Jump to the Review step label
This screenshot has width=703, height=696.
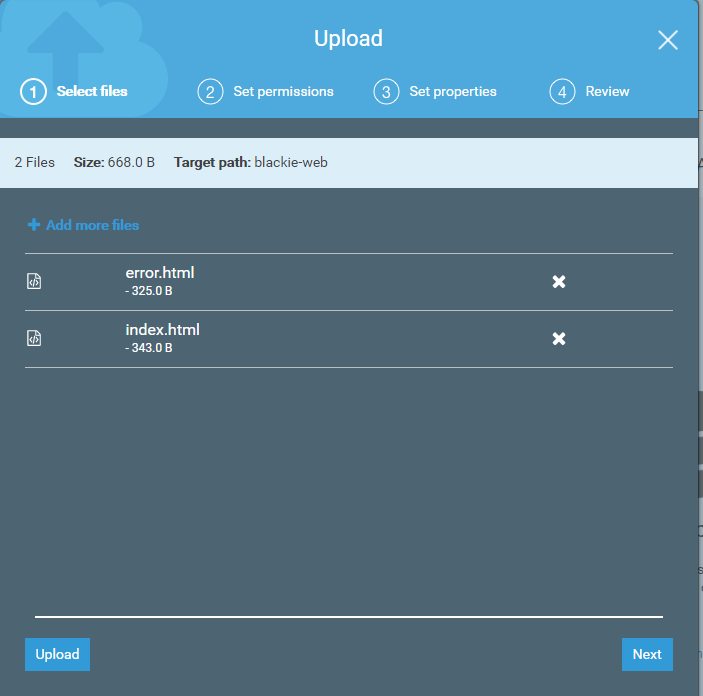607,92
